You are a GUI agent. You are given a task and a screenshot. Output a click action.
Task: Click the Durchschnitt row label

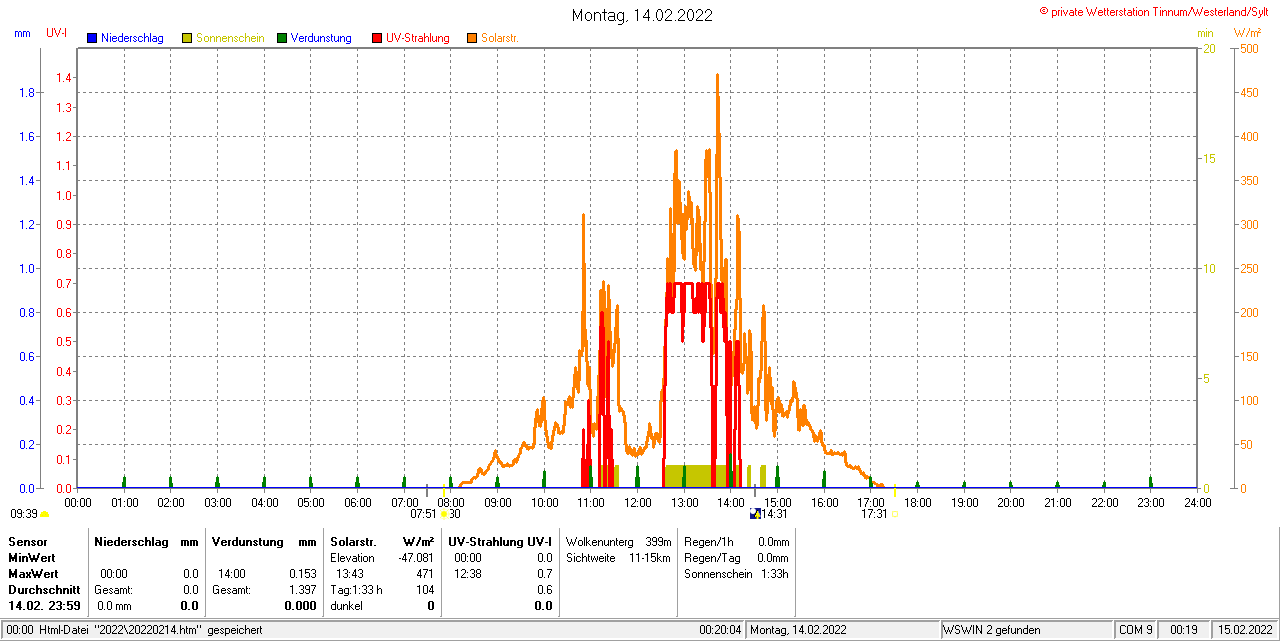(x=44, y=589)
